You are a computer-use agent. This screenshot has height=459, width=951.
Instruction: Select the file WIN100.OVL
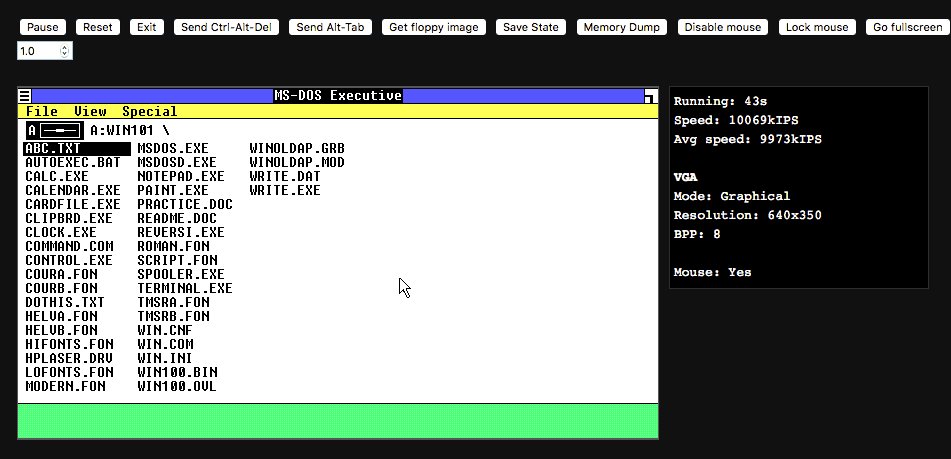[176, 386]
